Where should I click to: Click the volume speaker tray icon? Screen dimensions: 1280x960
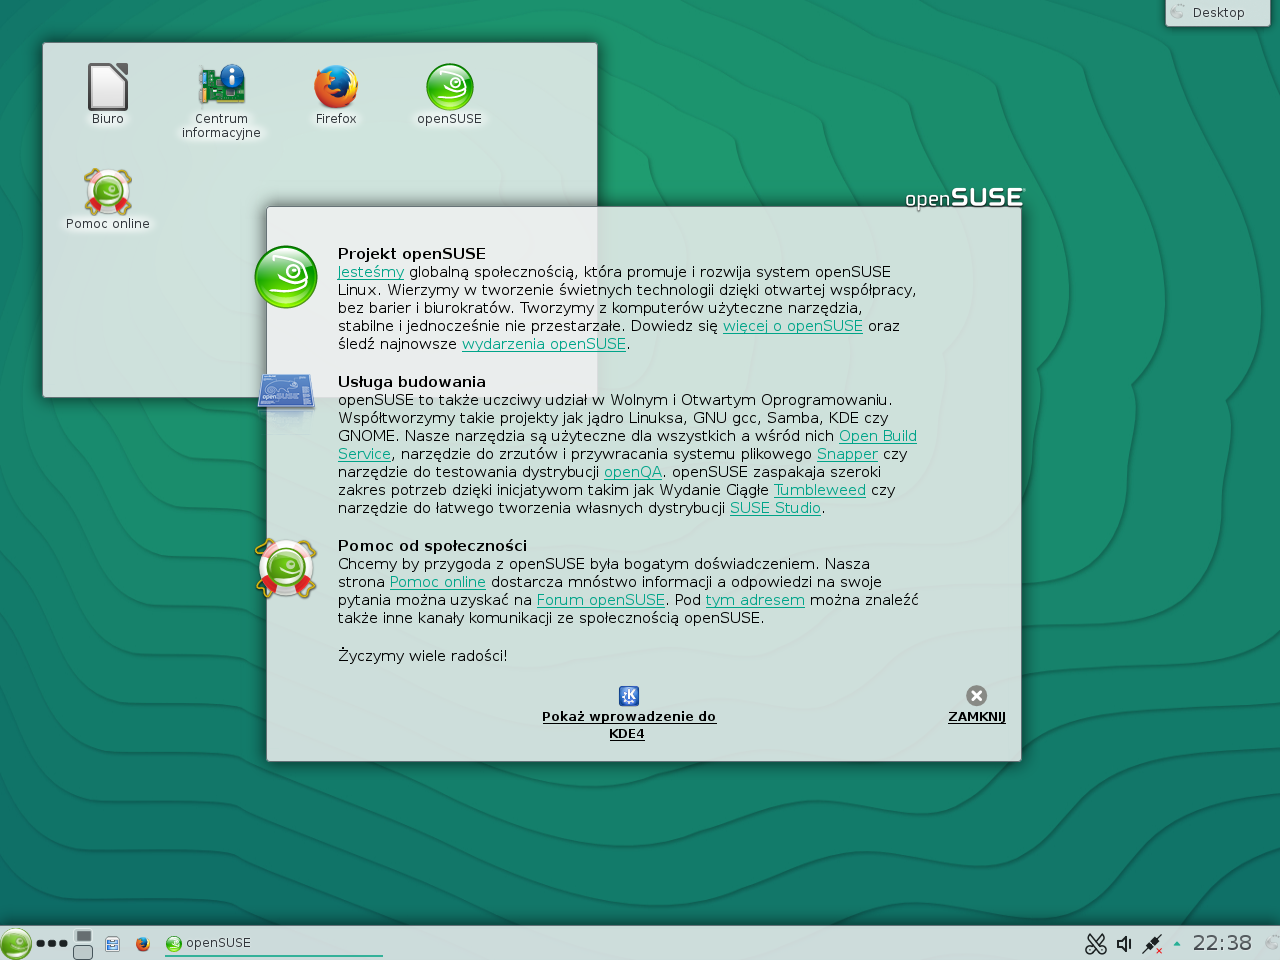(1124, 943)
